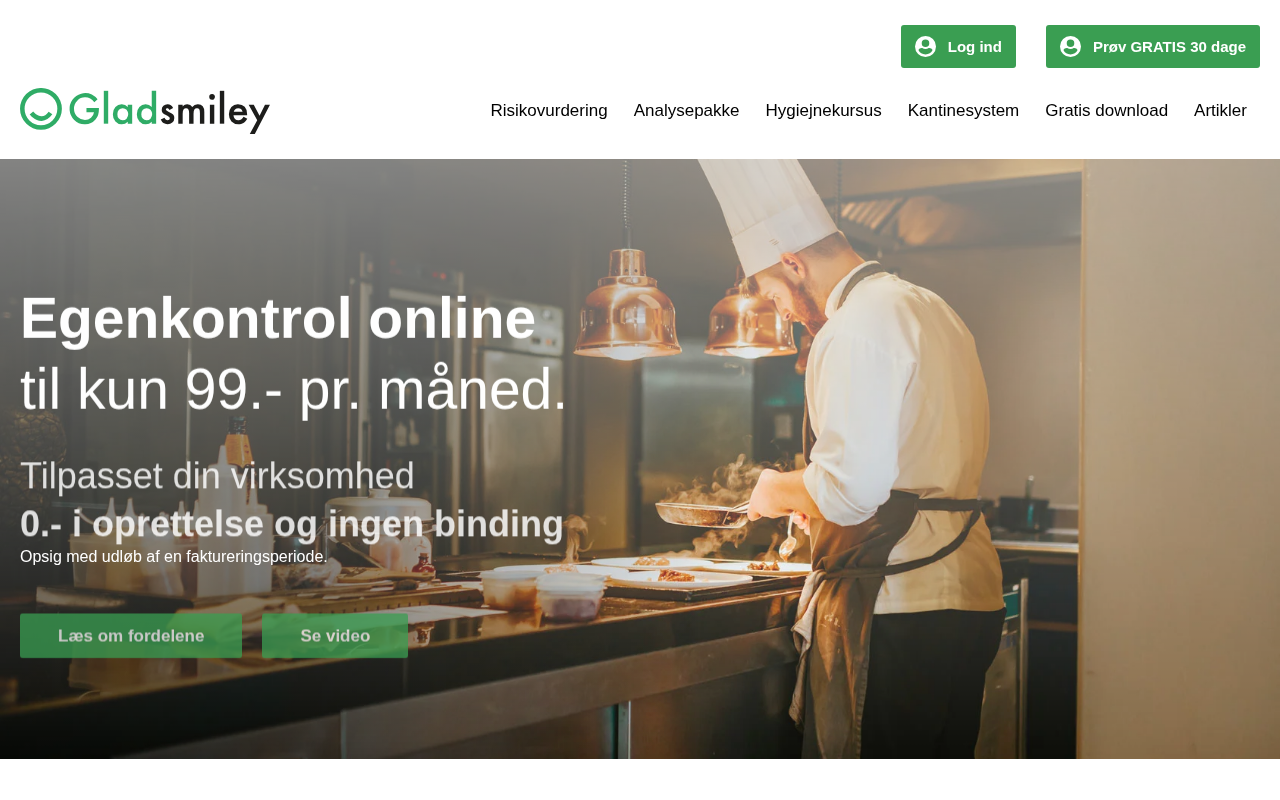Image resolution: width=1280 pixels, height=800 pixels.
Task: Select the Hygiejnekursus menu item
Action: [823, 111]
